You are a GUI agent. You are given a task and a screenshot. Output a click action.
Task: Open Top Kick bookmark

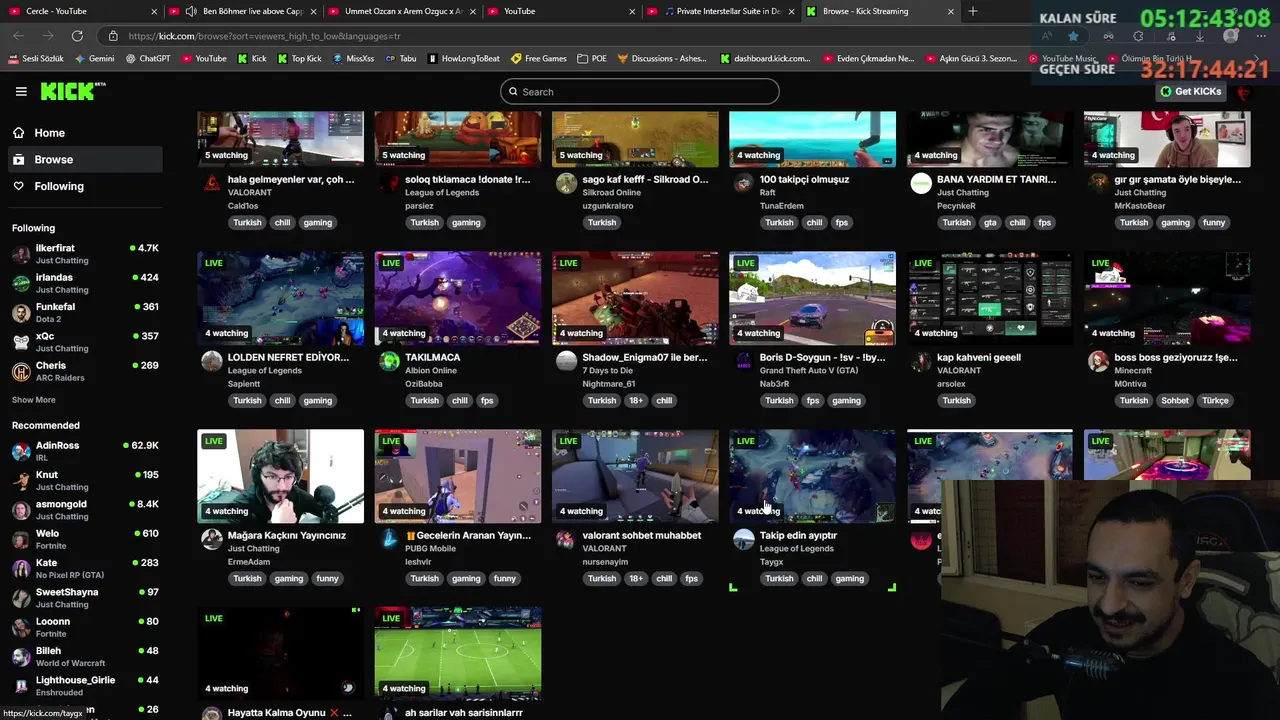(x=299, y=59)
